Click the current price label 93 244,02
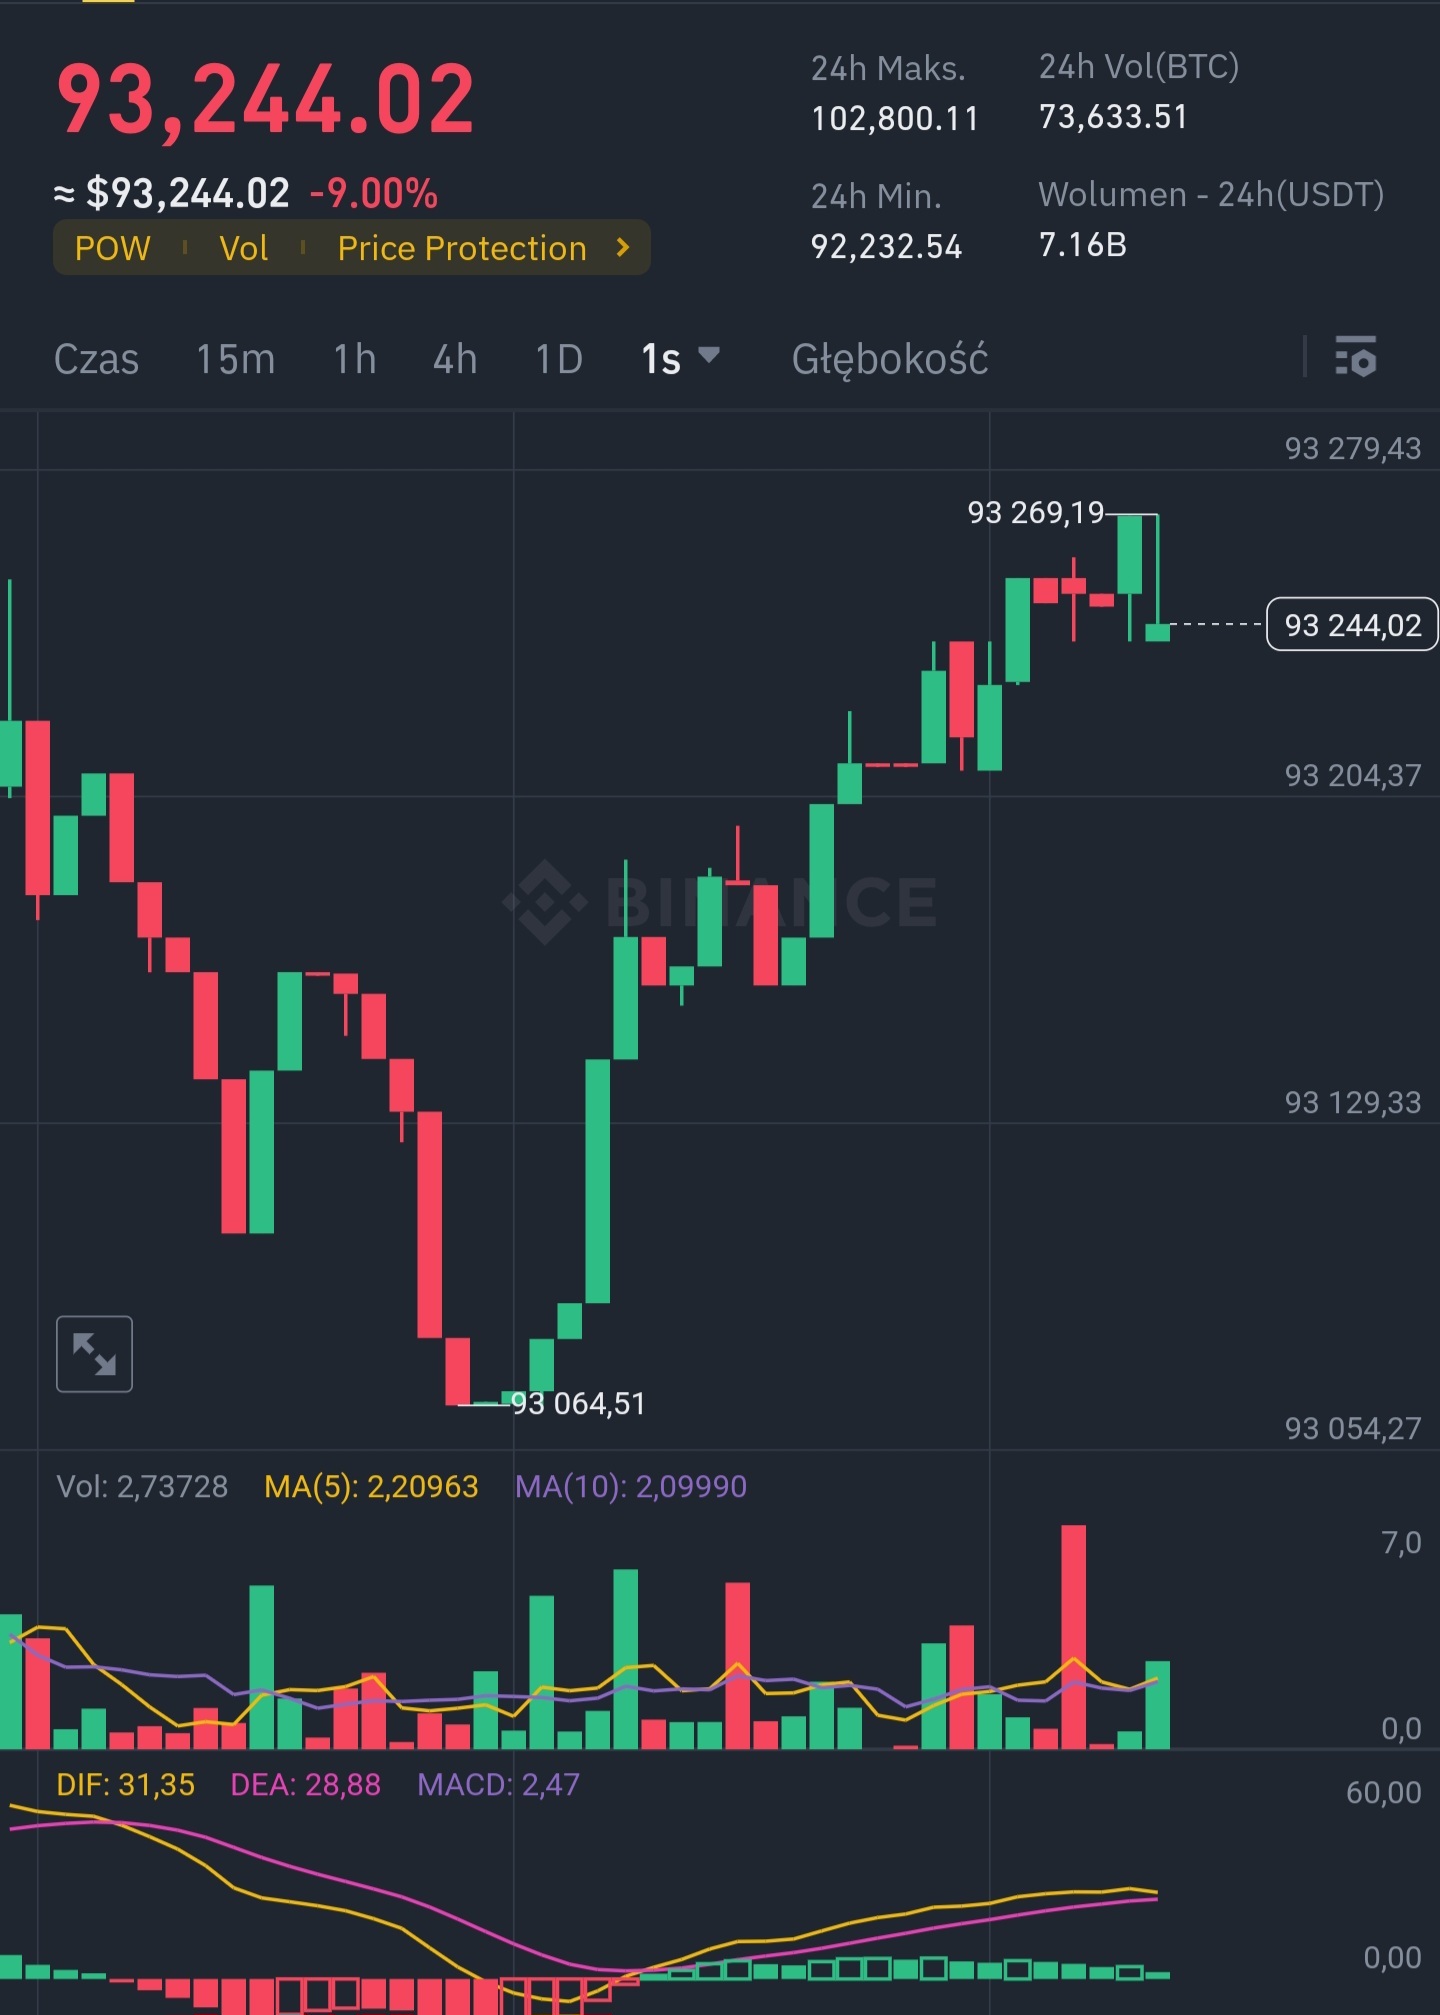The image size is (1440, 2015). (x=1352, y=625)
